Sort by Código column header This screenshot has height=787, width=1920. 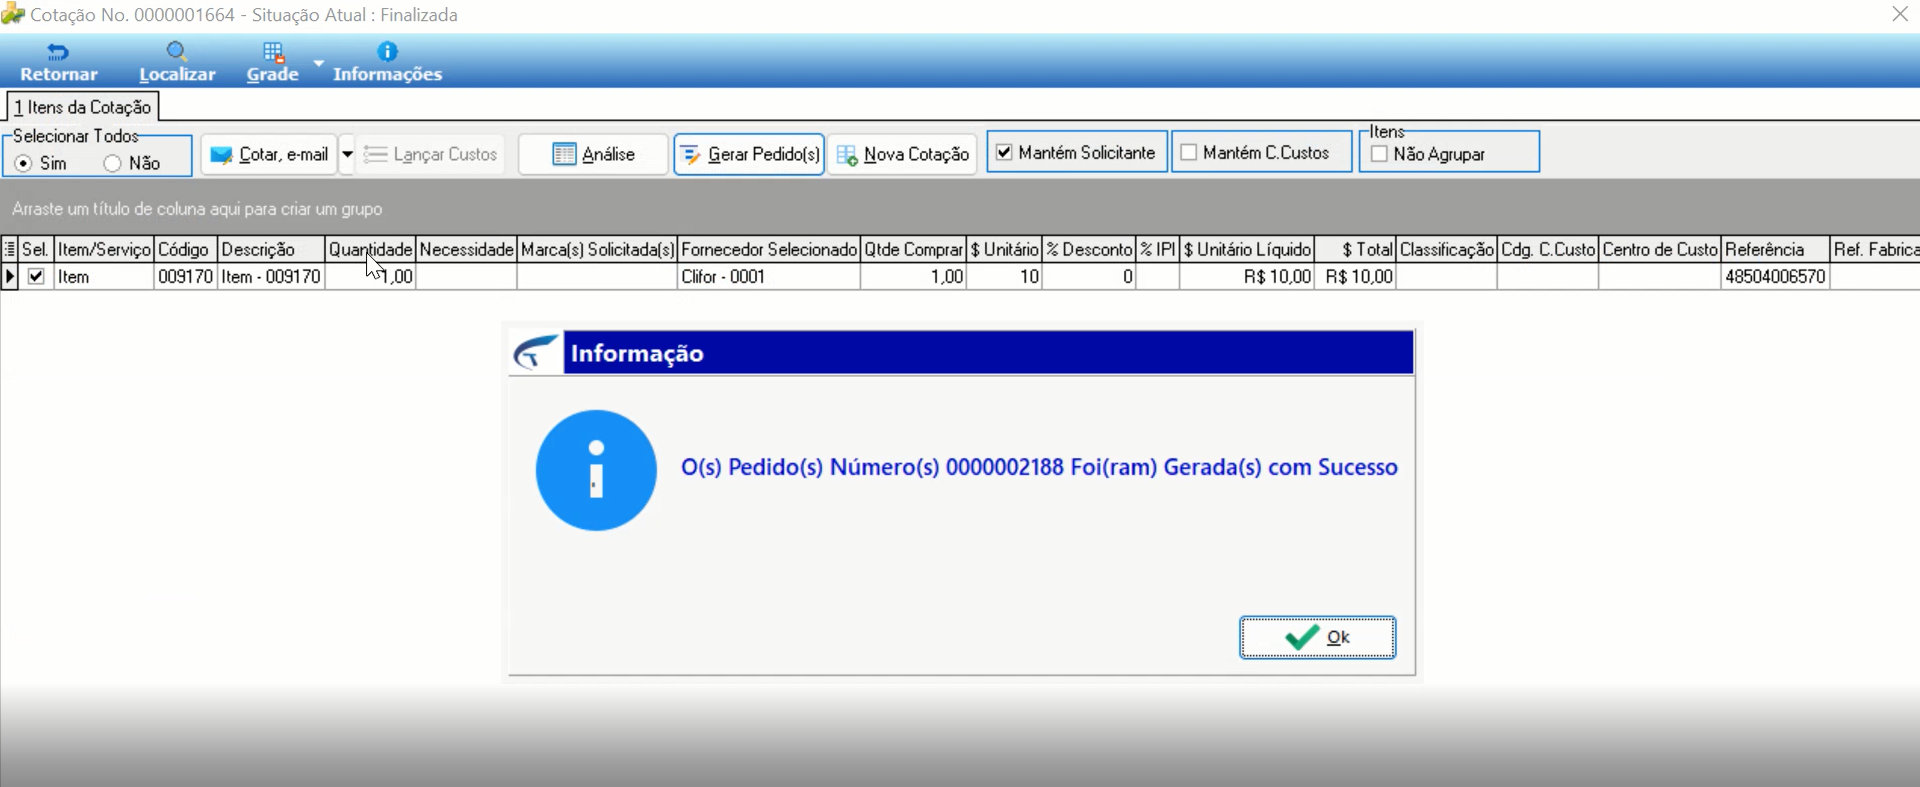click(186, 249)
